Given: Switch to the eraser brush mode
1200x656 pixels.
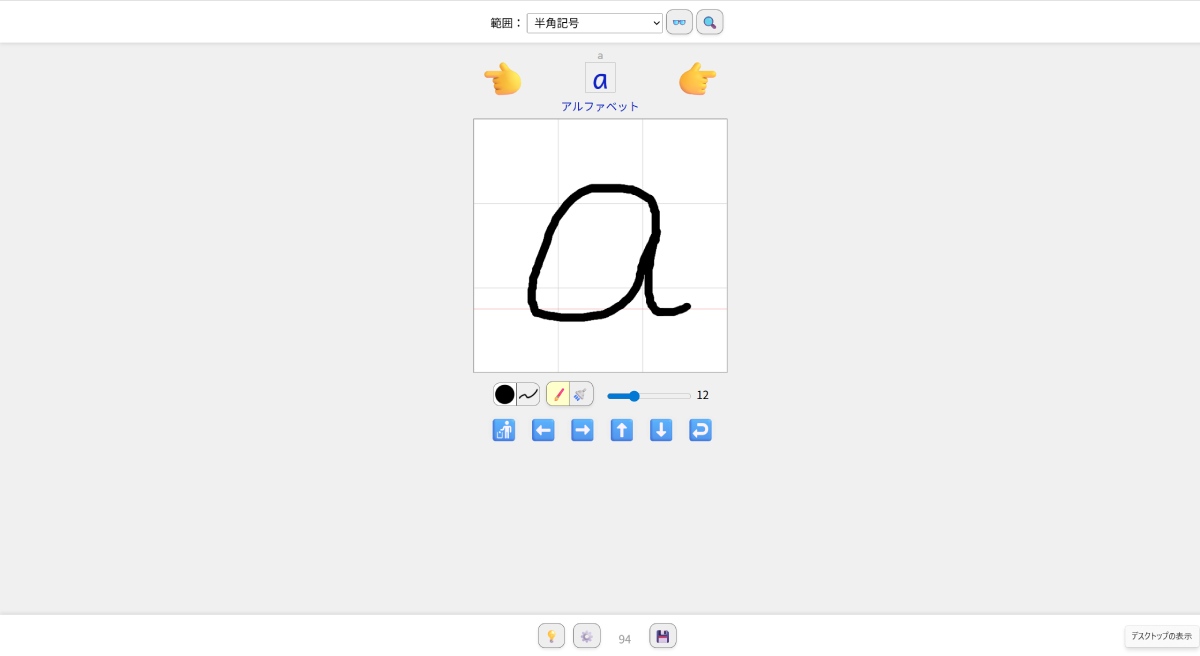Looking at the screenshot, I should point(581,394).
